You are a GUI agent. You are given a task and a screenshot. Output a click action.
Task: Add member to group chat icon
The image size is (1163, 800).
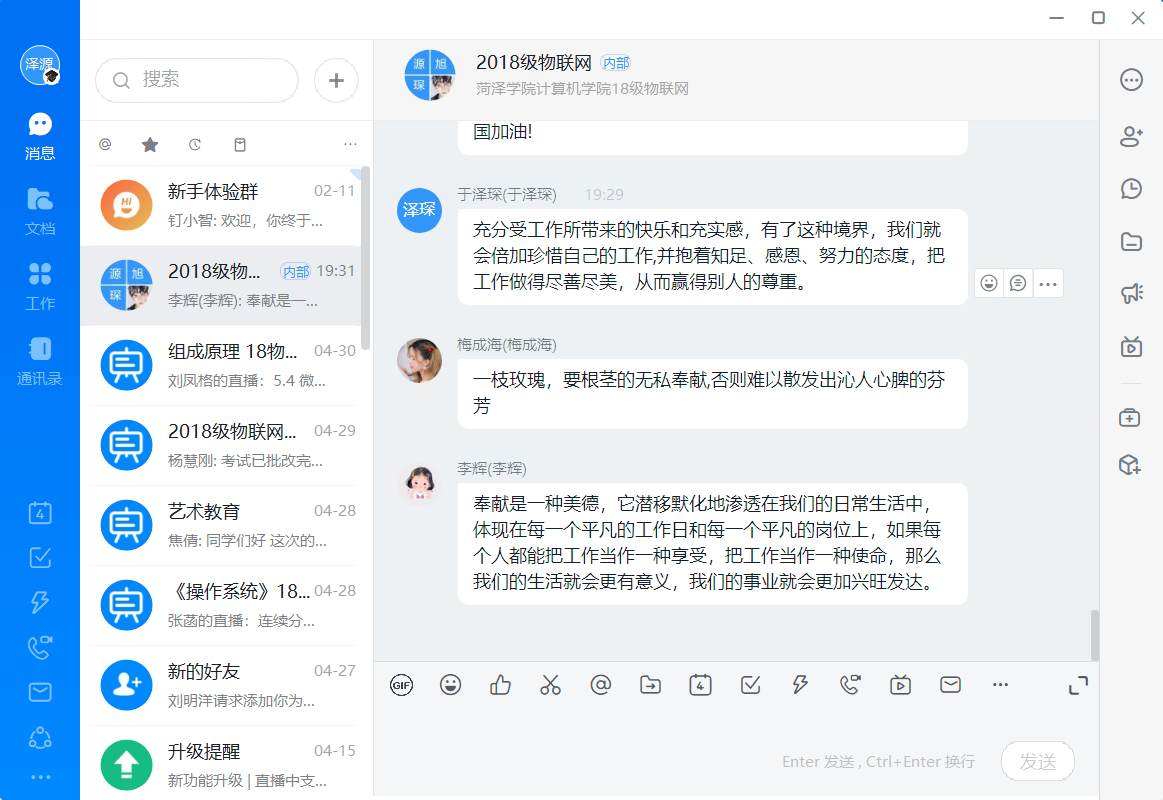pyautogui.click(x=1131, y=137)
